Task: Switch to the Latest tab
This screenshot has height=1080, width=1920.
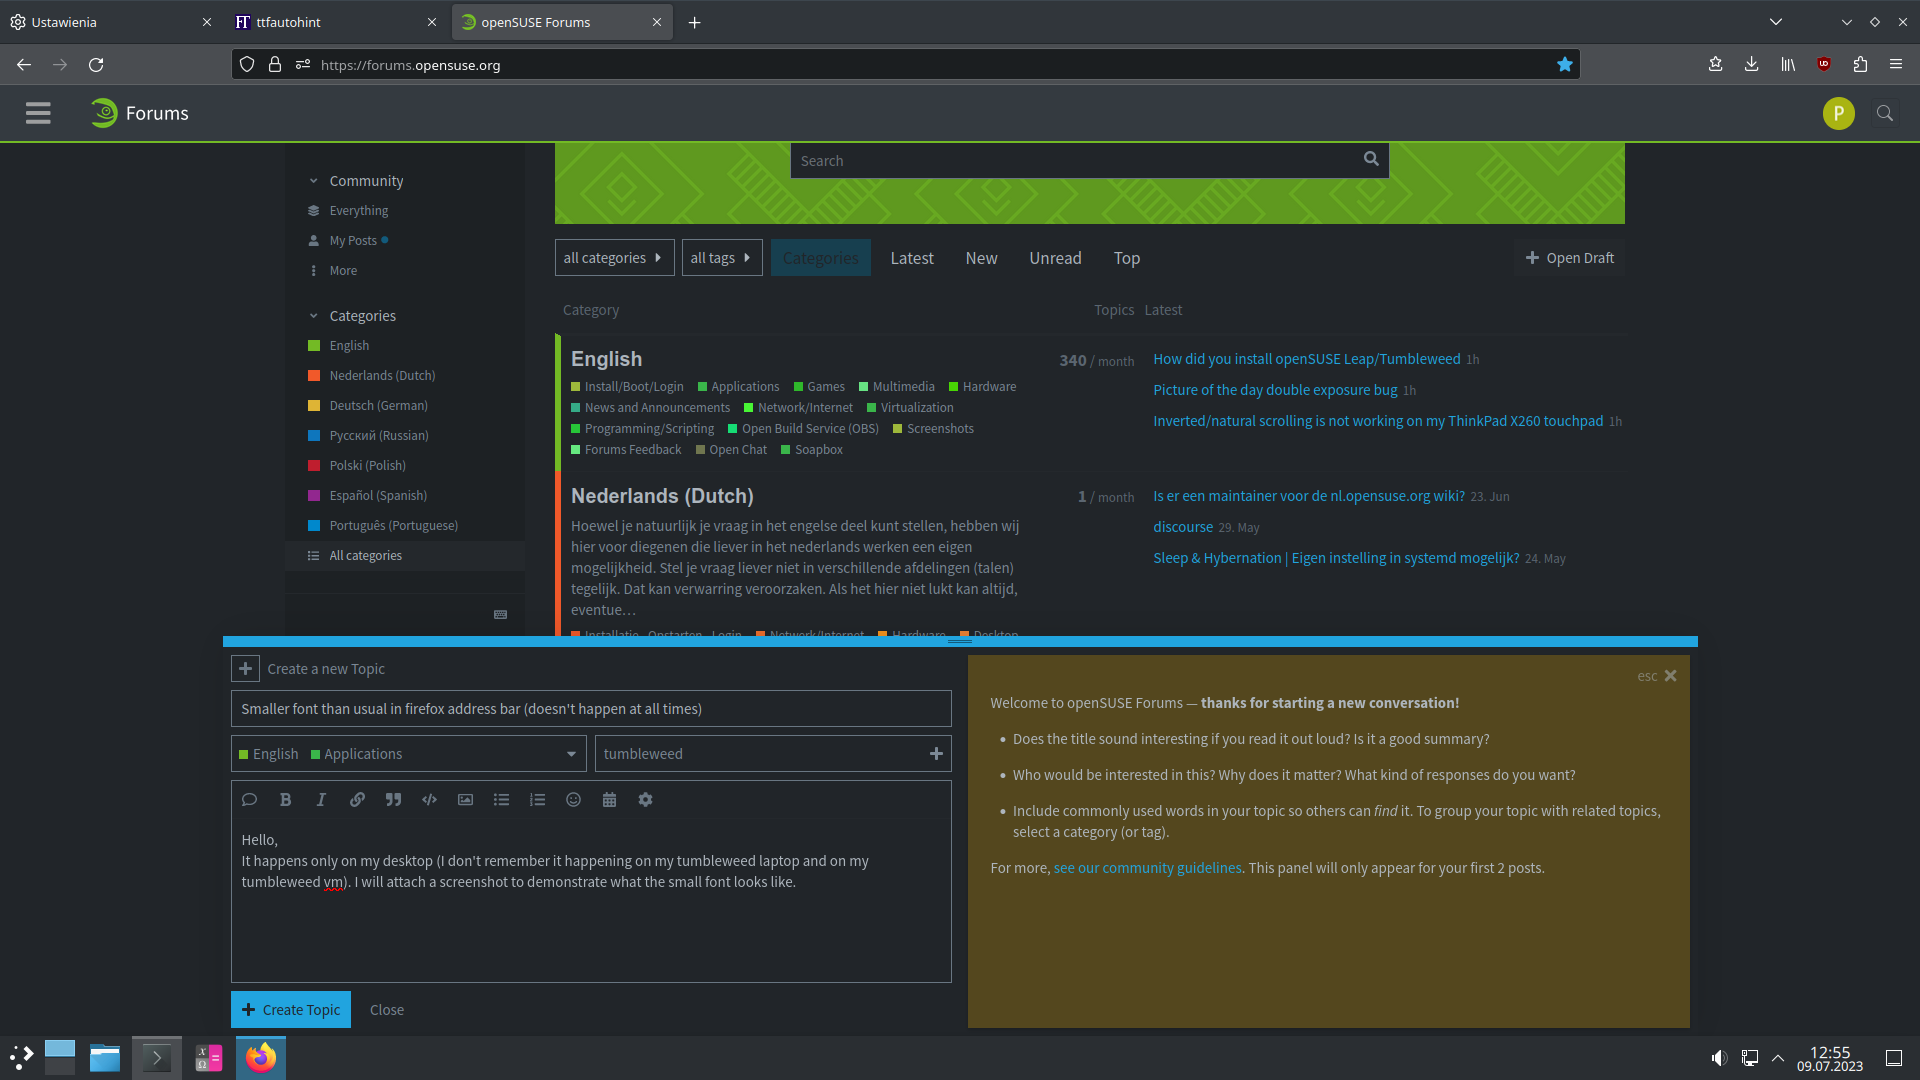Action: pos(911,258)
